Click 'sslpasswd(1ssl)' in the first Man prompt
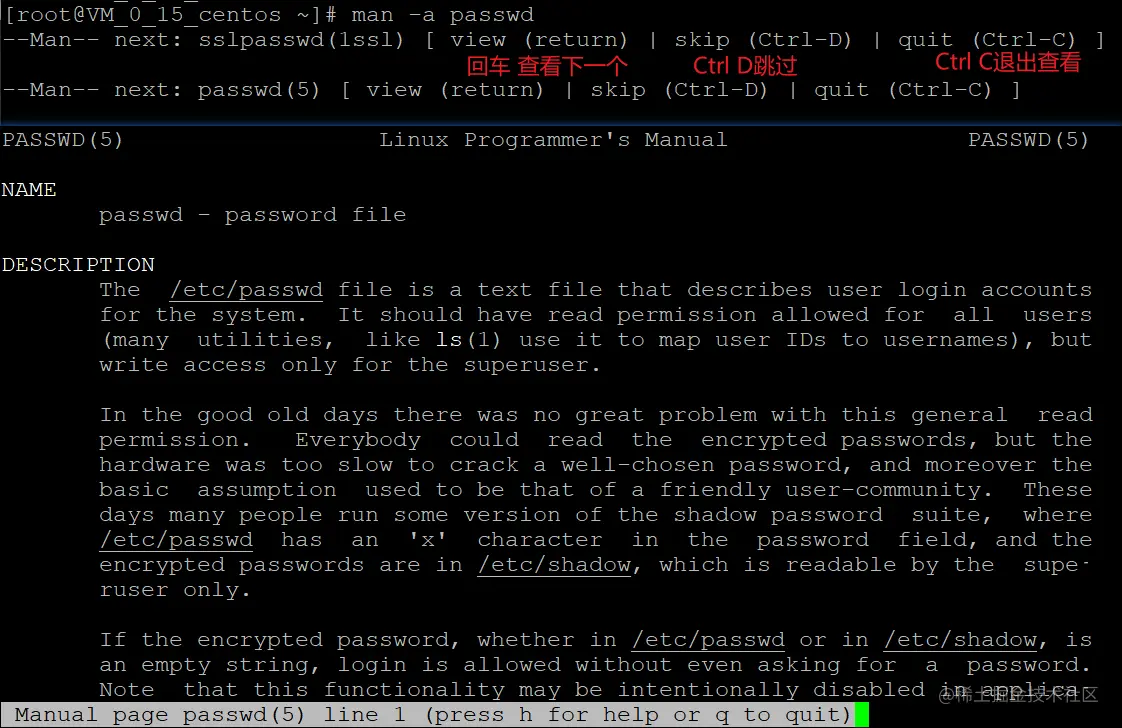This screenshot has width=1122, height=728. (x=301, y=39)
